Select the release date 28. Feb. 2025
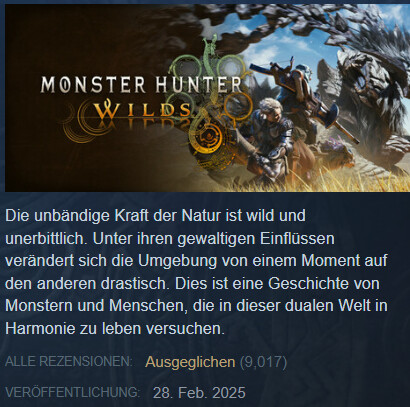 tap(199, 393)
